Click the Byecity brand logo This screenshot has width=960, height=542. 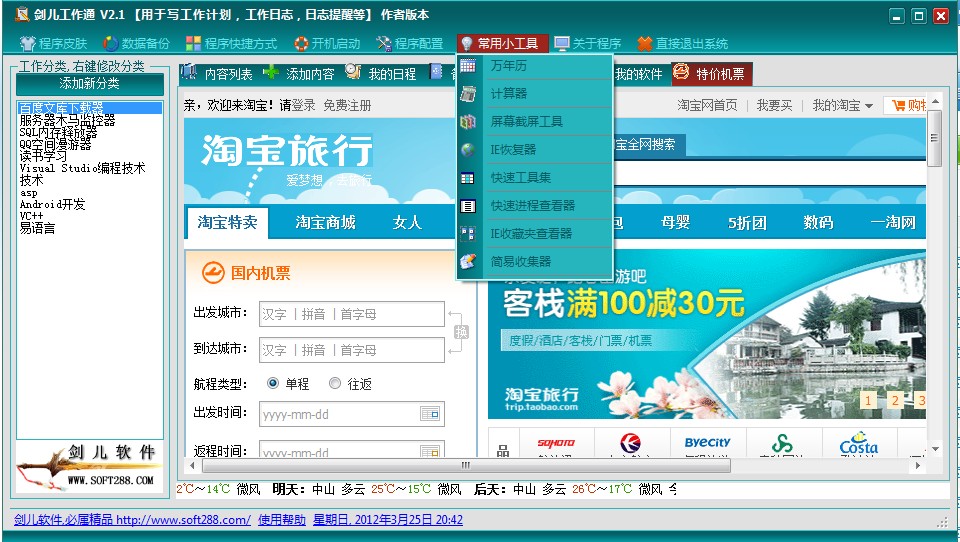click(x=707, y=442)
